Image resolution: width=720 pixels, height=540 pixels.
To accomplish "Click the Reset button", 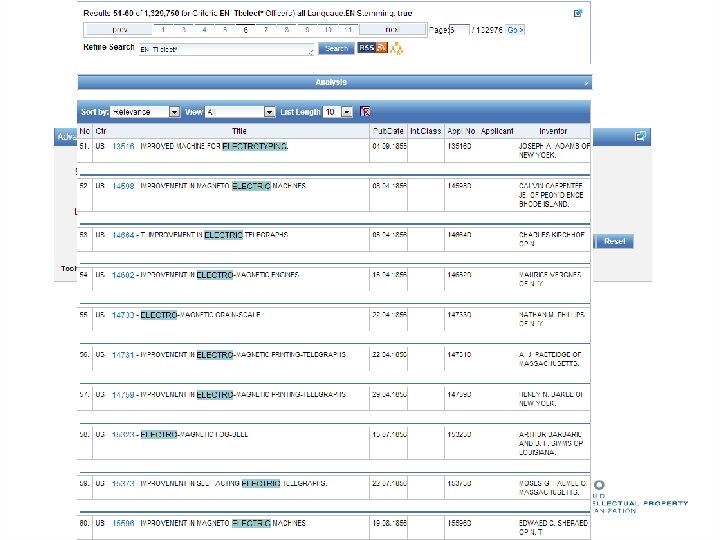I will 614,242.
